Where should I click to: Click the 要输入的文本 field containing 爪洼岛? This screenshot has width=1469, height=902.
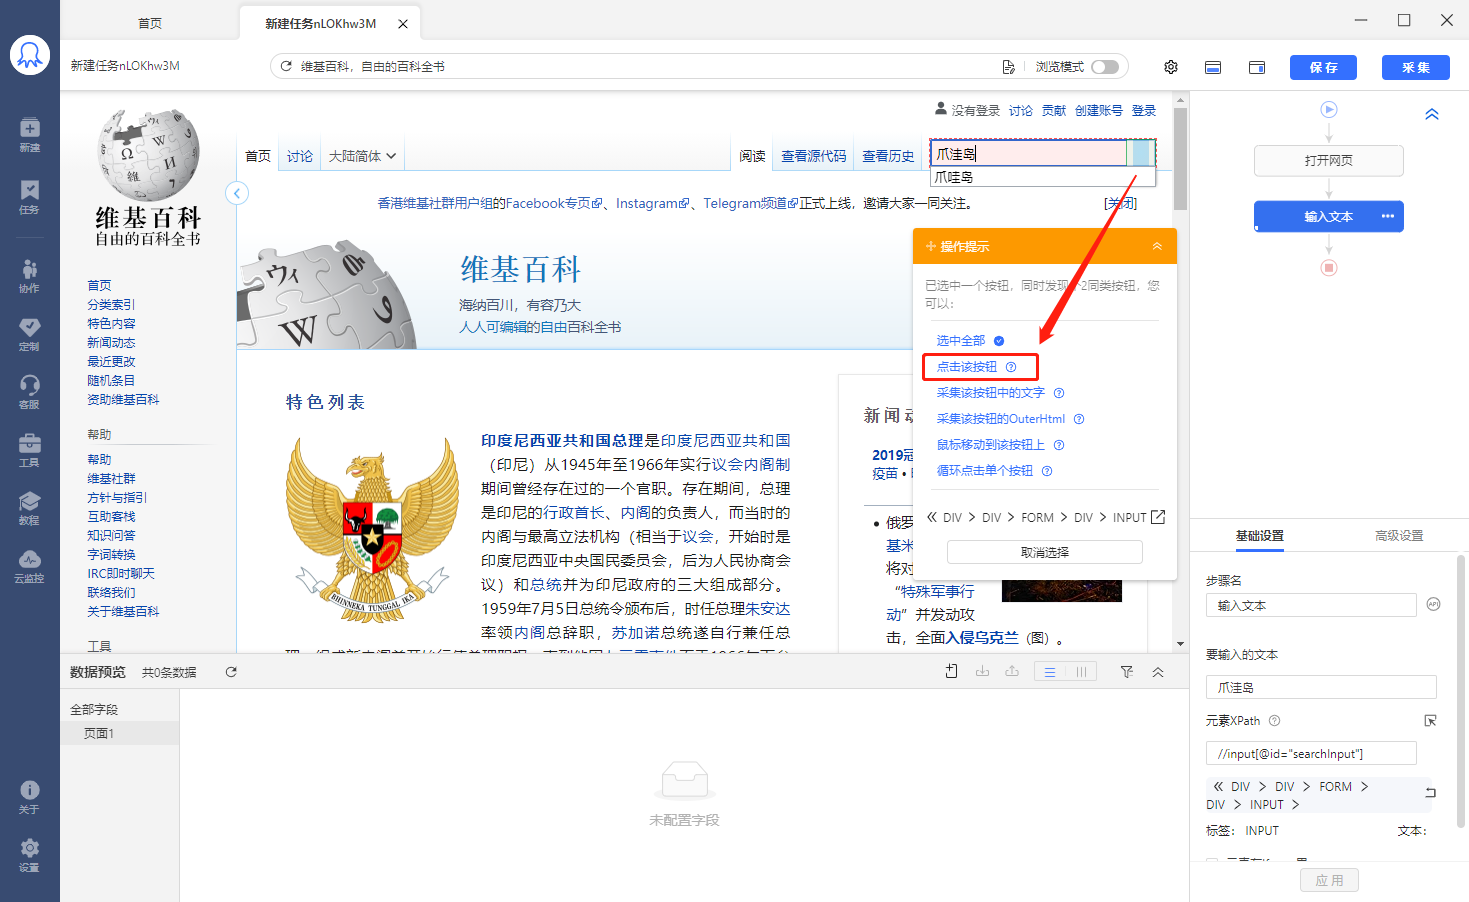coord(1321,687)
